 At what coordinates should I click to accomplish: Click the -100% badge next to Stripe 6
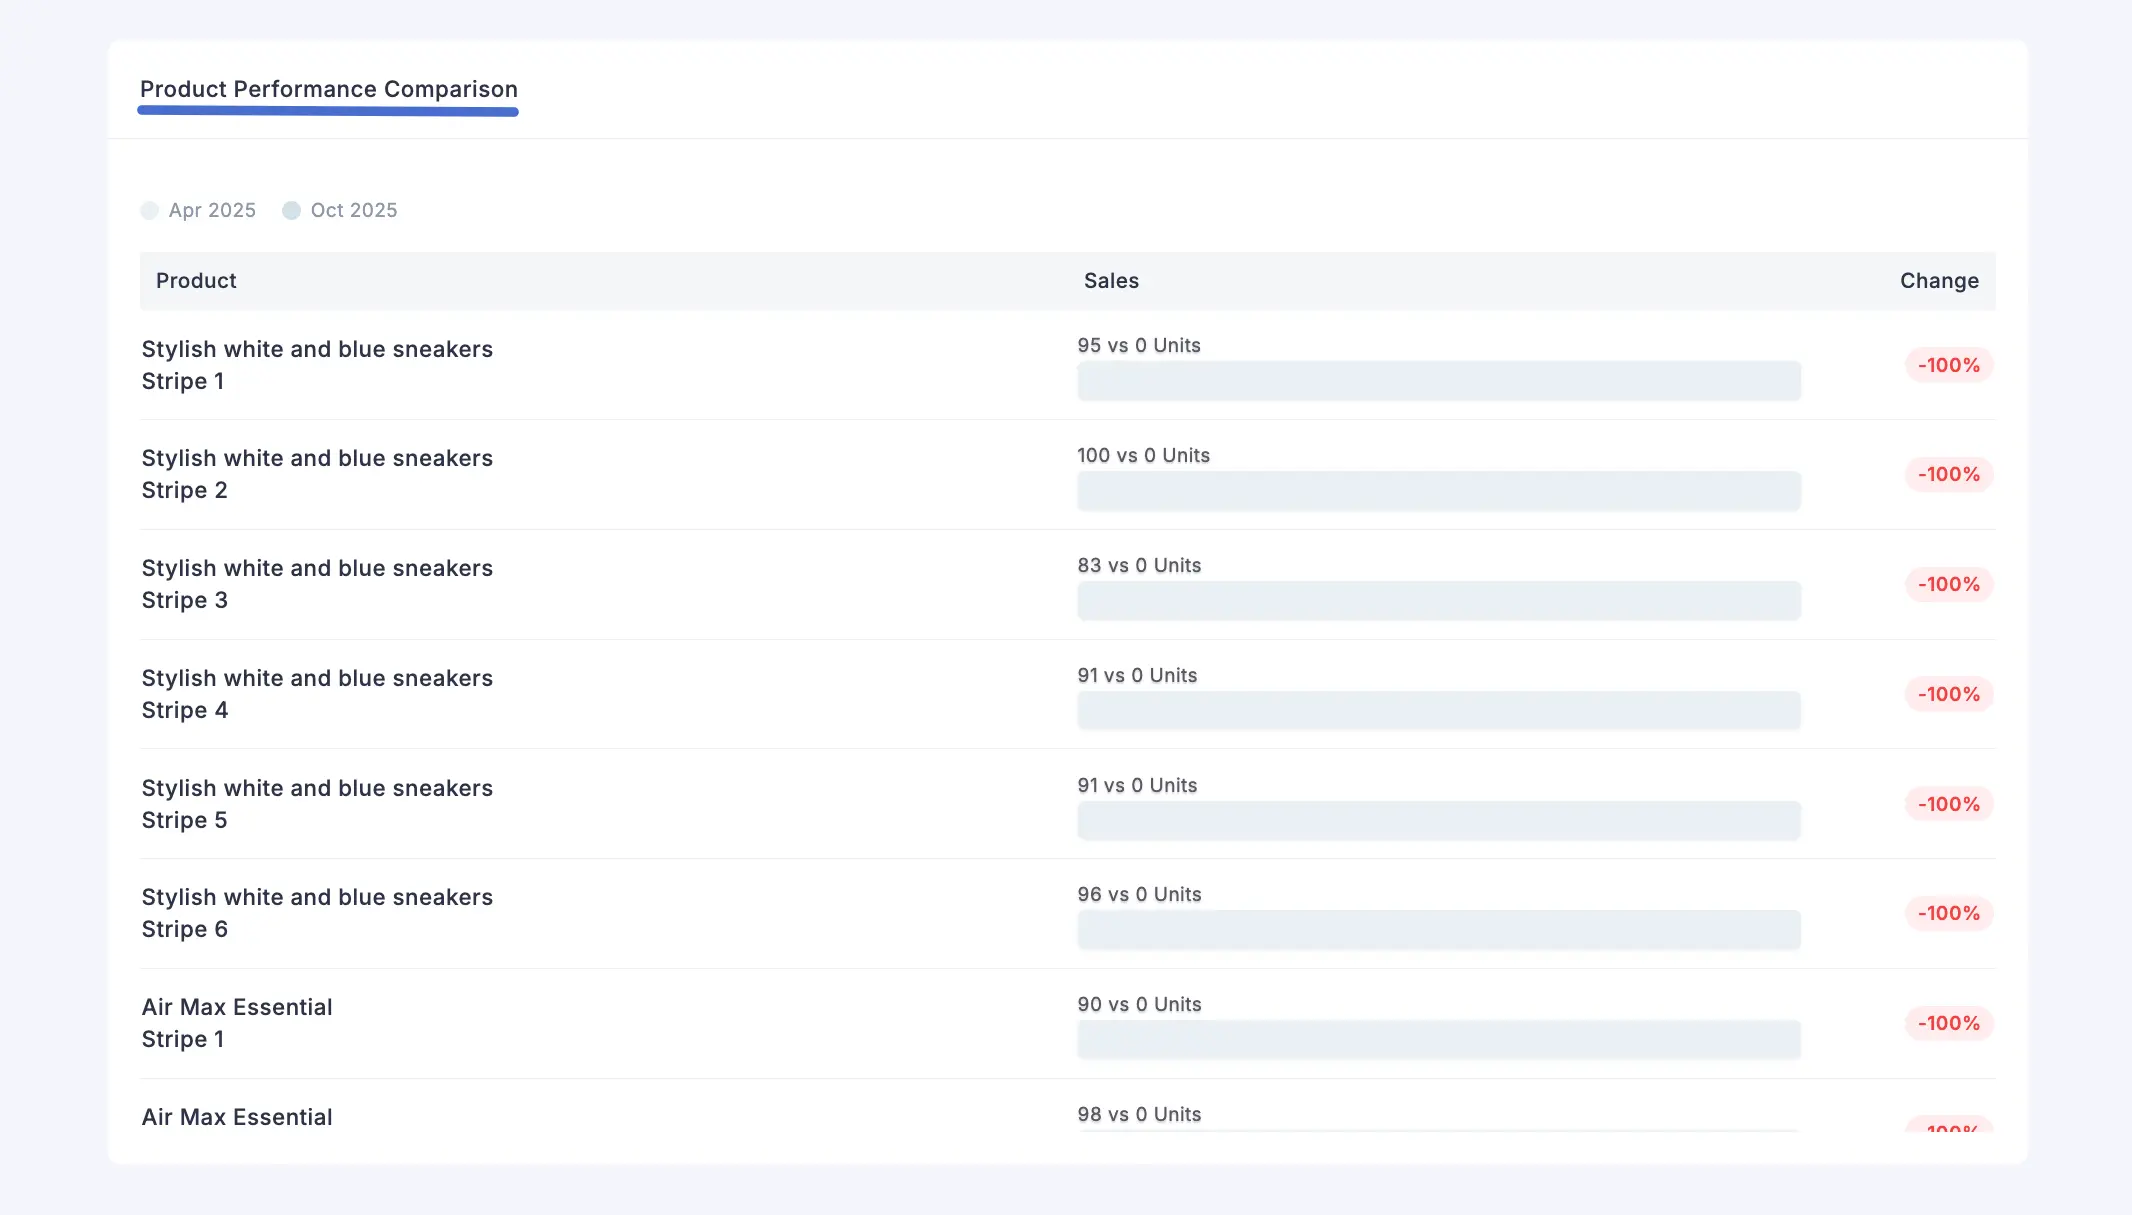(1947, 913)
